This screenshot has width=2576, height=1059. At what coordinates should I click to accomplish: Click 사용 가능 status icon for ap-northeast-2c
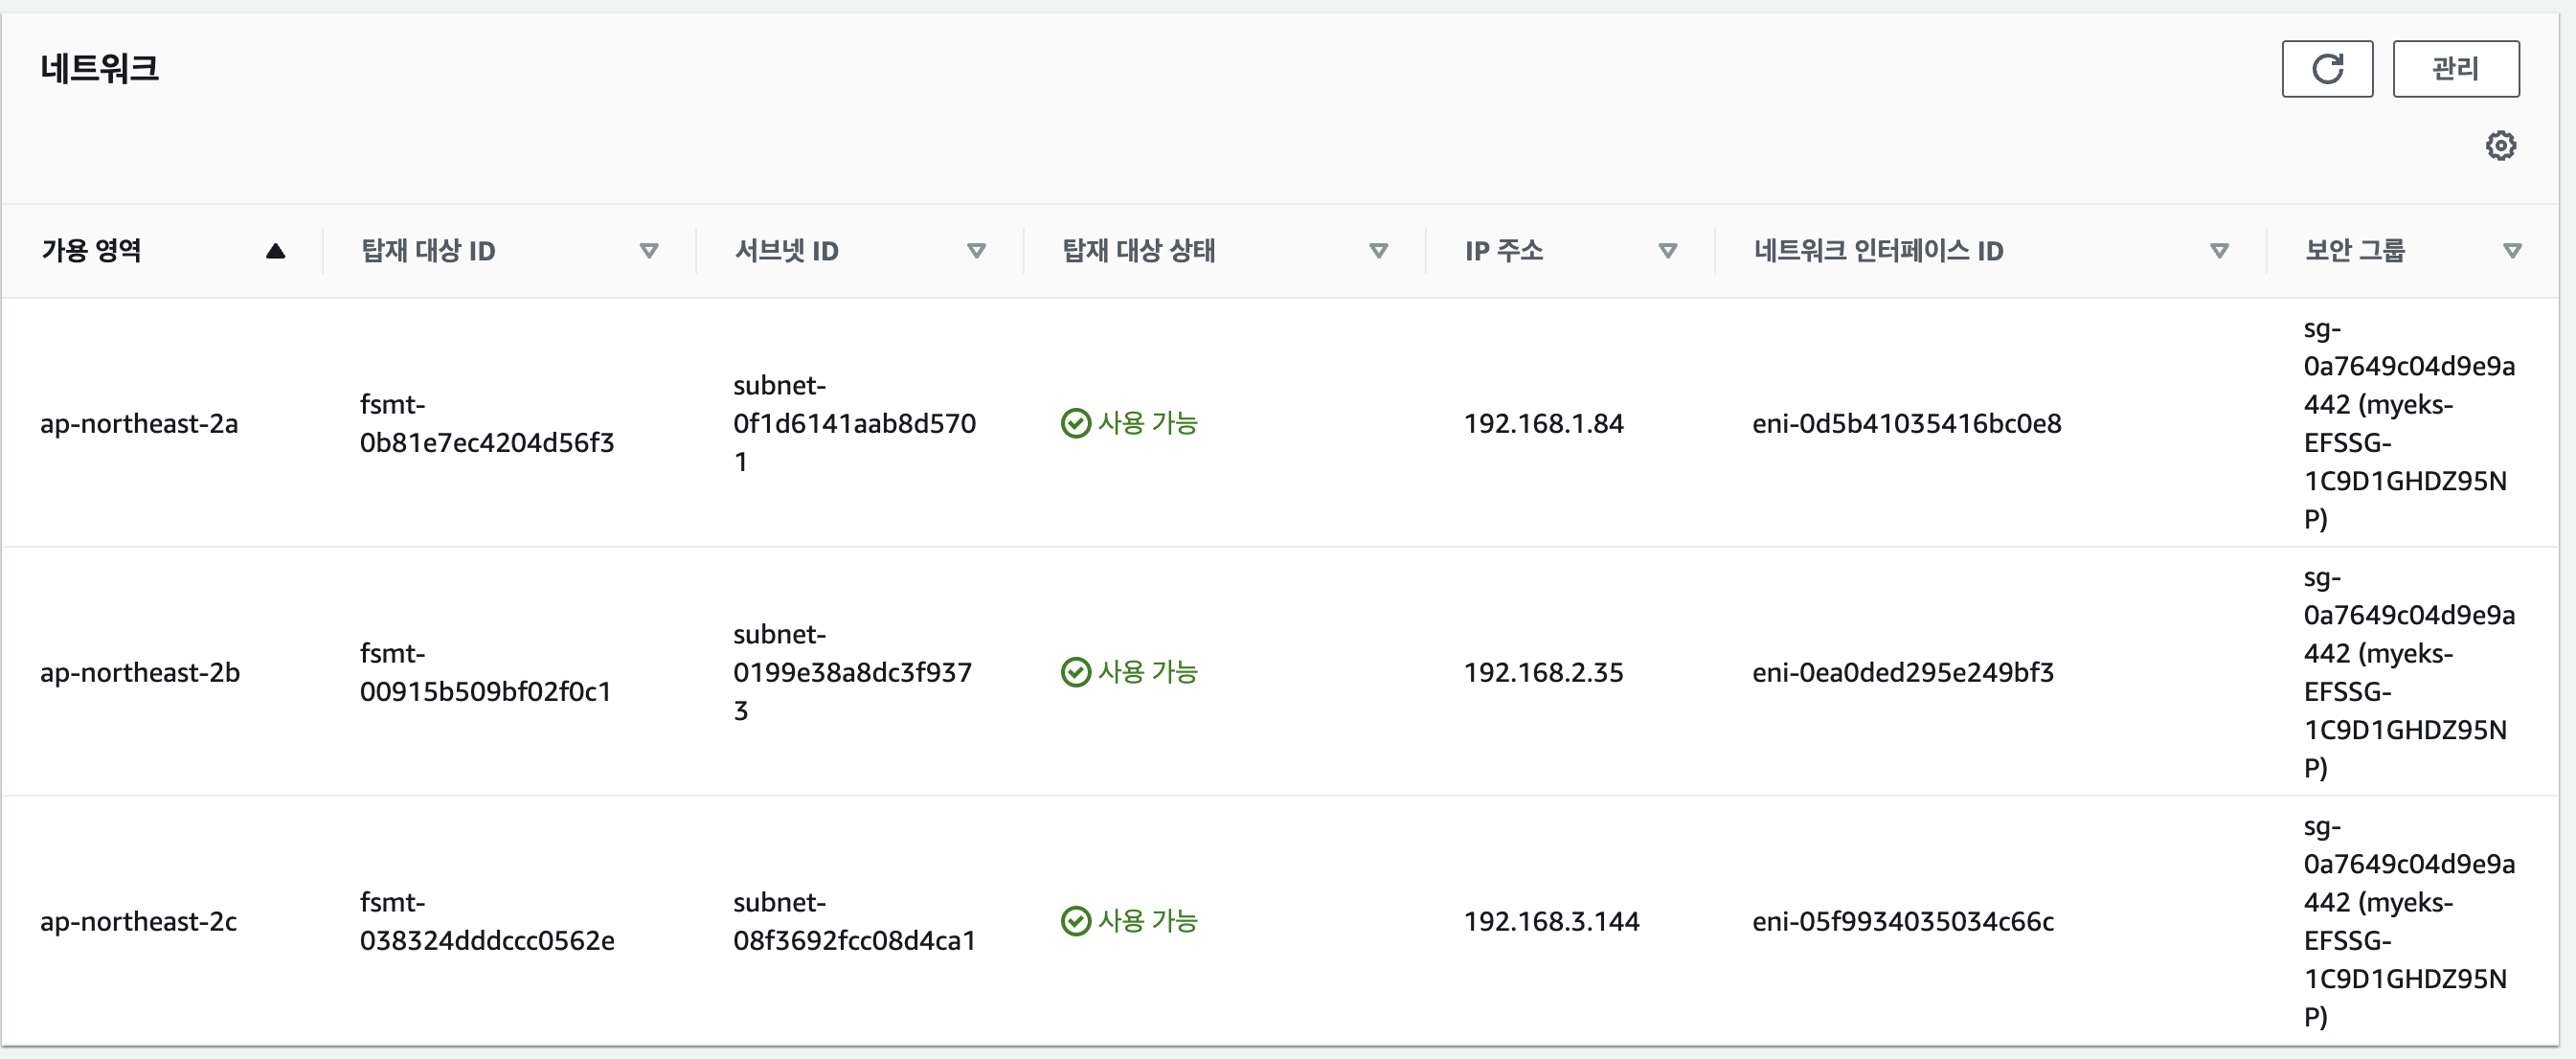1075,921
